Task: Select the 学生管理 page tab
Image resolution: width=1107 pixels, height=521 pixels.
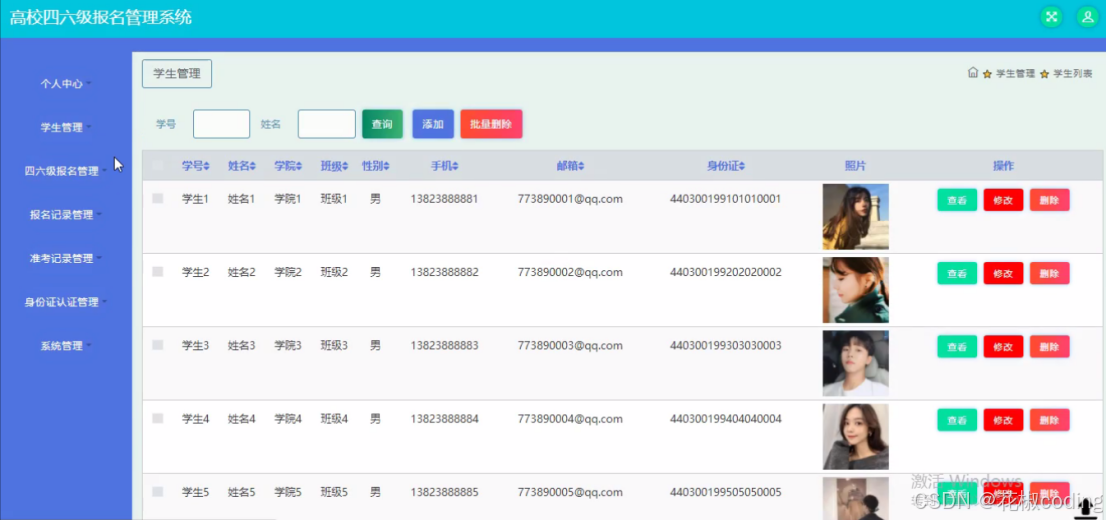Action: point(176,73)
